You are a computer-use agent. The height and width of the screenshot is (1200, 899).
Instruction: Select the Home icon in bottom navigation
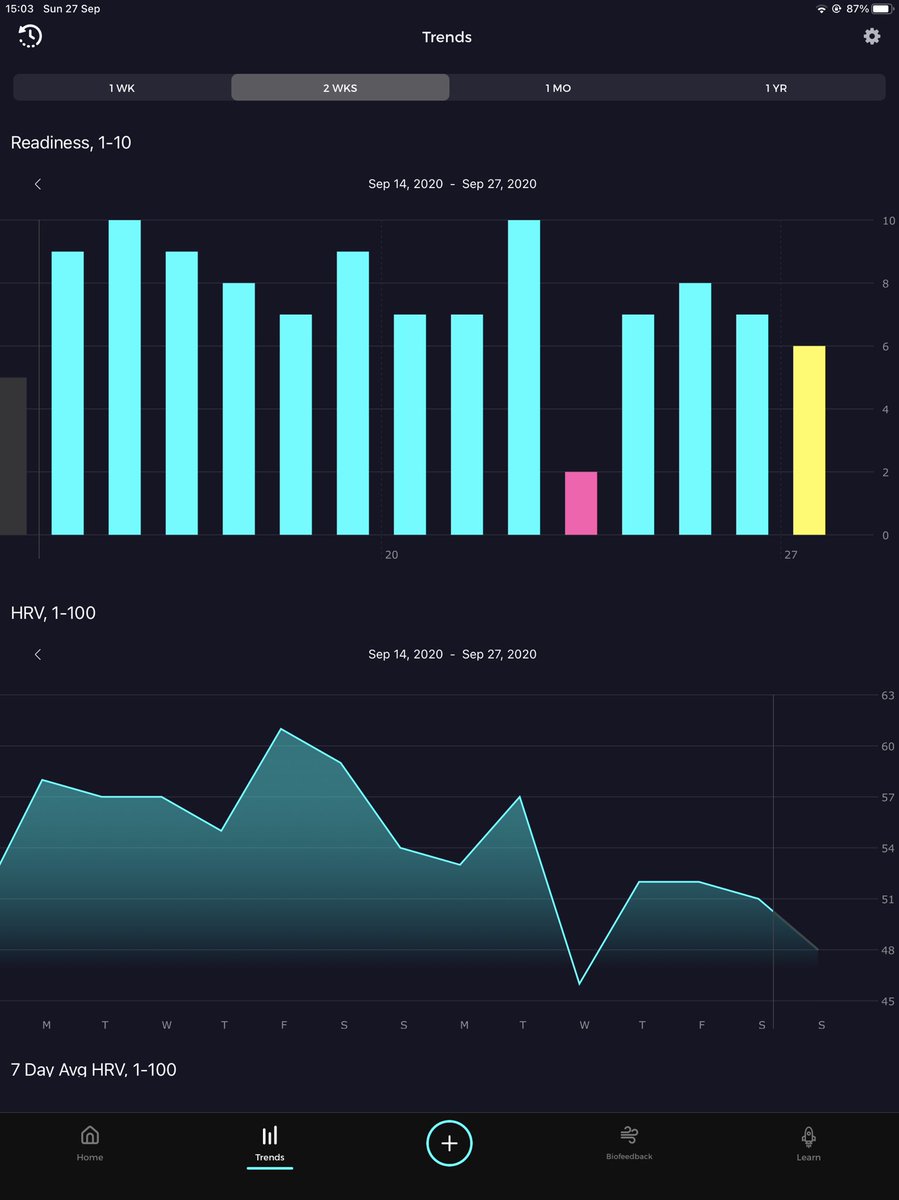(x=89, y=1142)
